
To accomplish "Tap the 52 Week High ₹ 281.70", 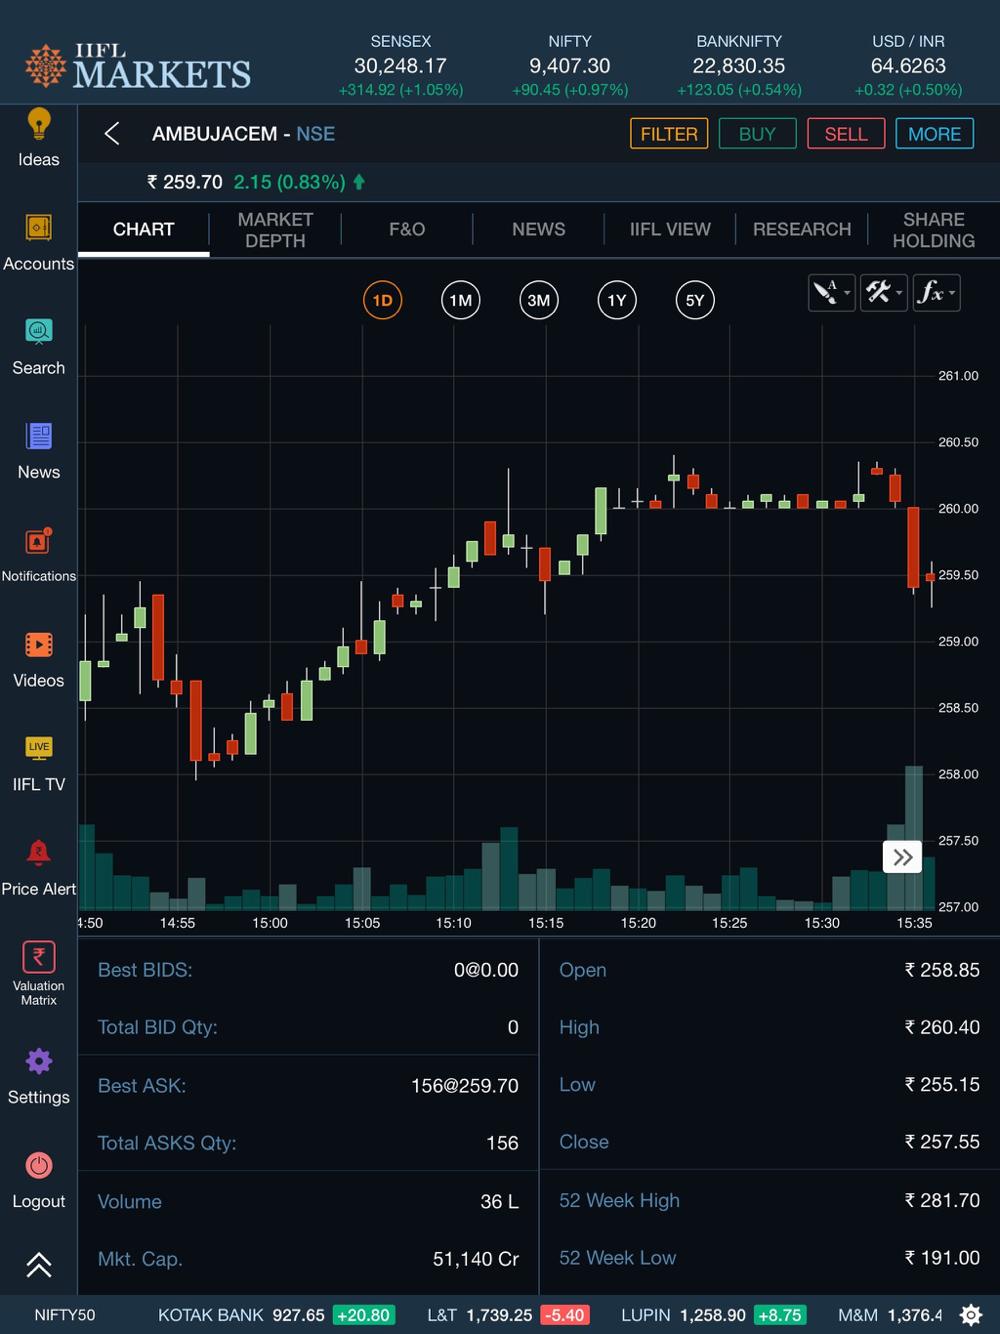I will (x=942, y=1200).
